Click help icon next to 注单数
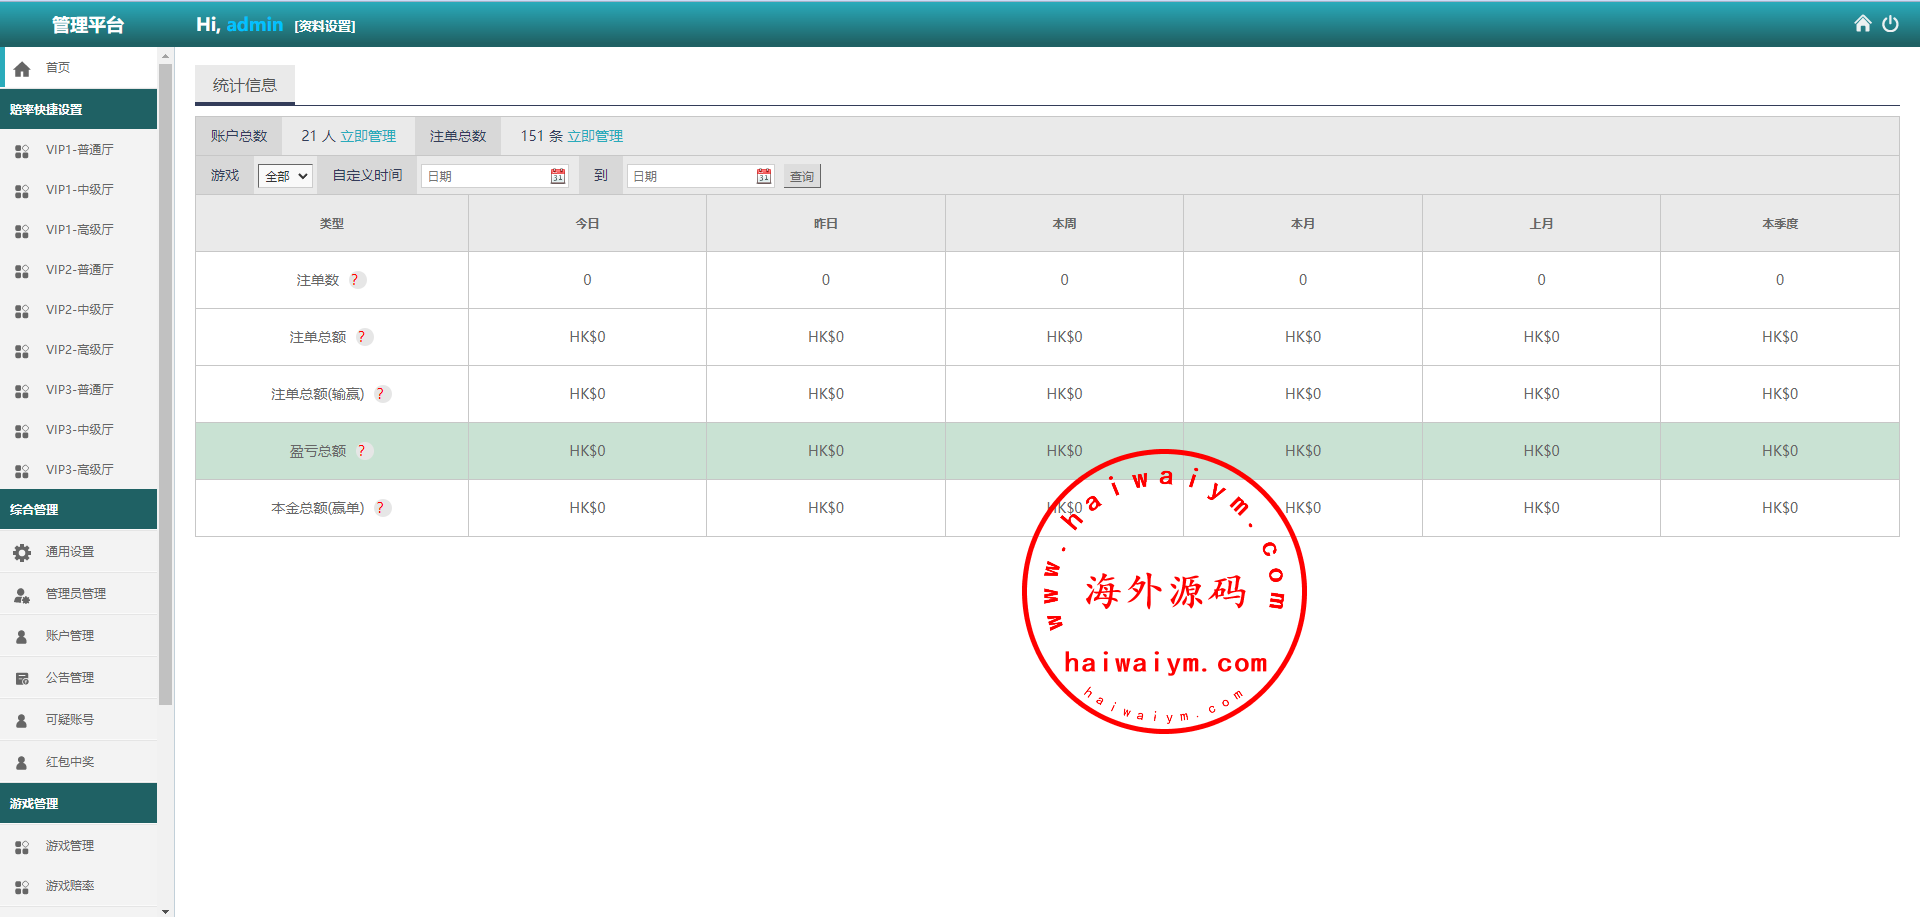 [x=355, y=280]
